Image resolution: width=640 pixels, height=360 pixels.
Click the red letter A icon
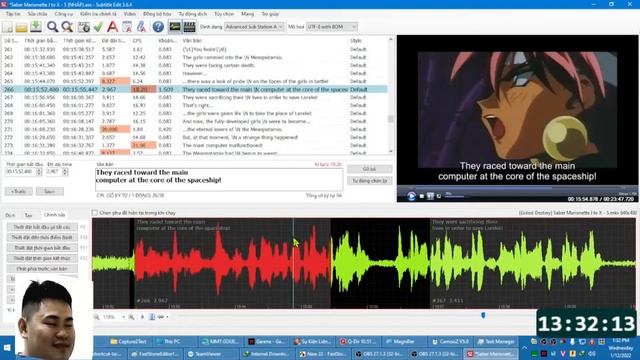tap(112, 27)
